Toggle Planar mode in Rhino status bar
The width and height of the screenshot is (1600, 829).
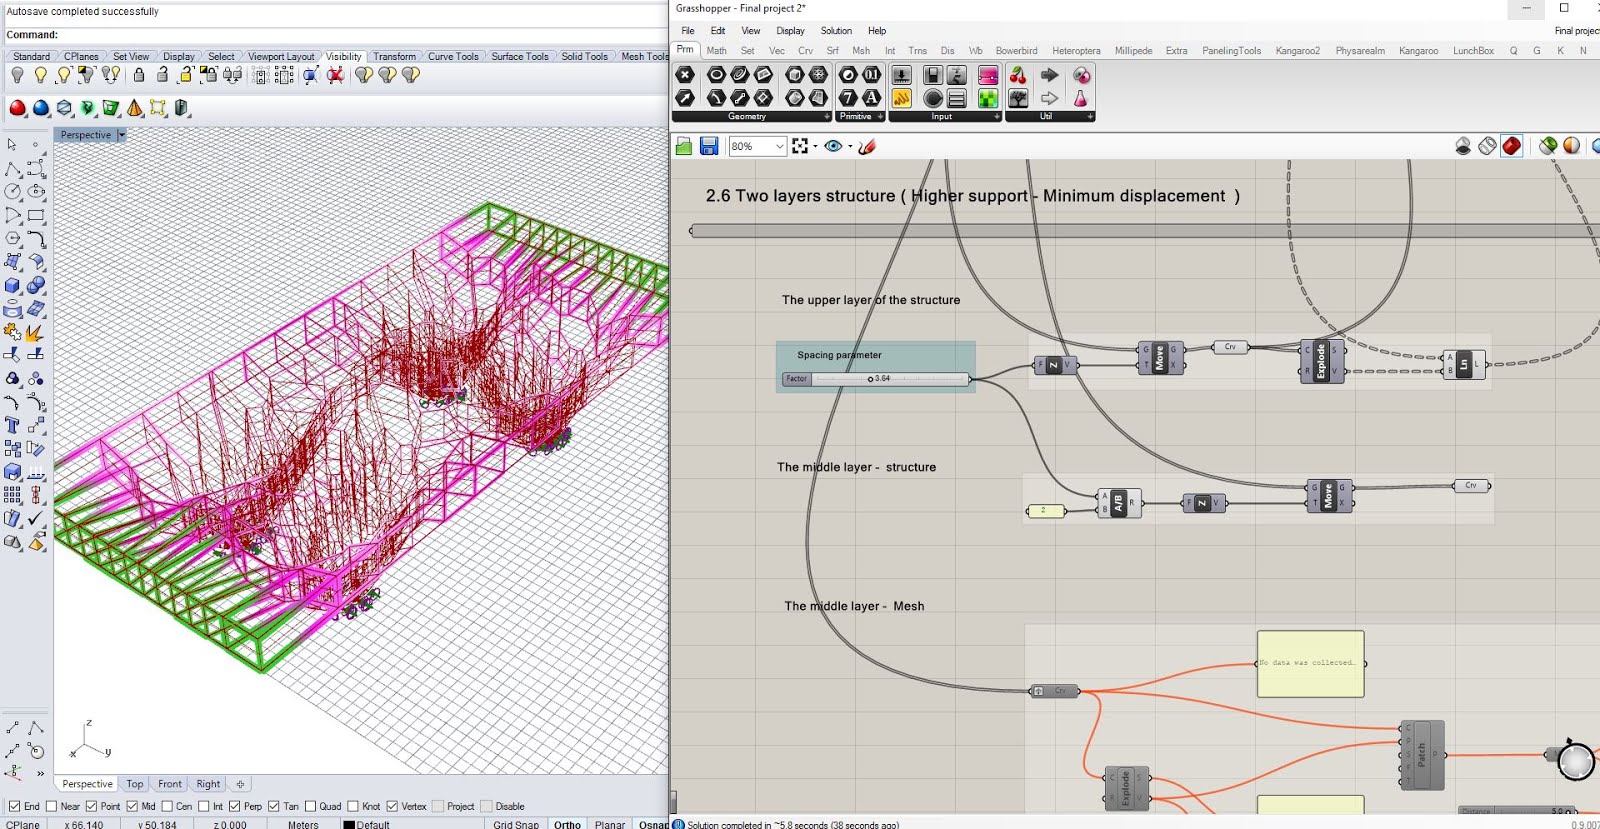pos(610,824)
